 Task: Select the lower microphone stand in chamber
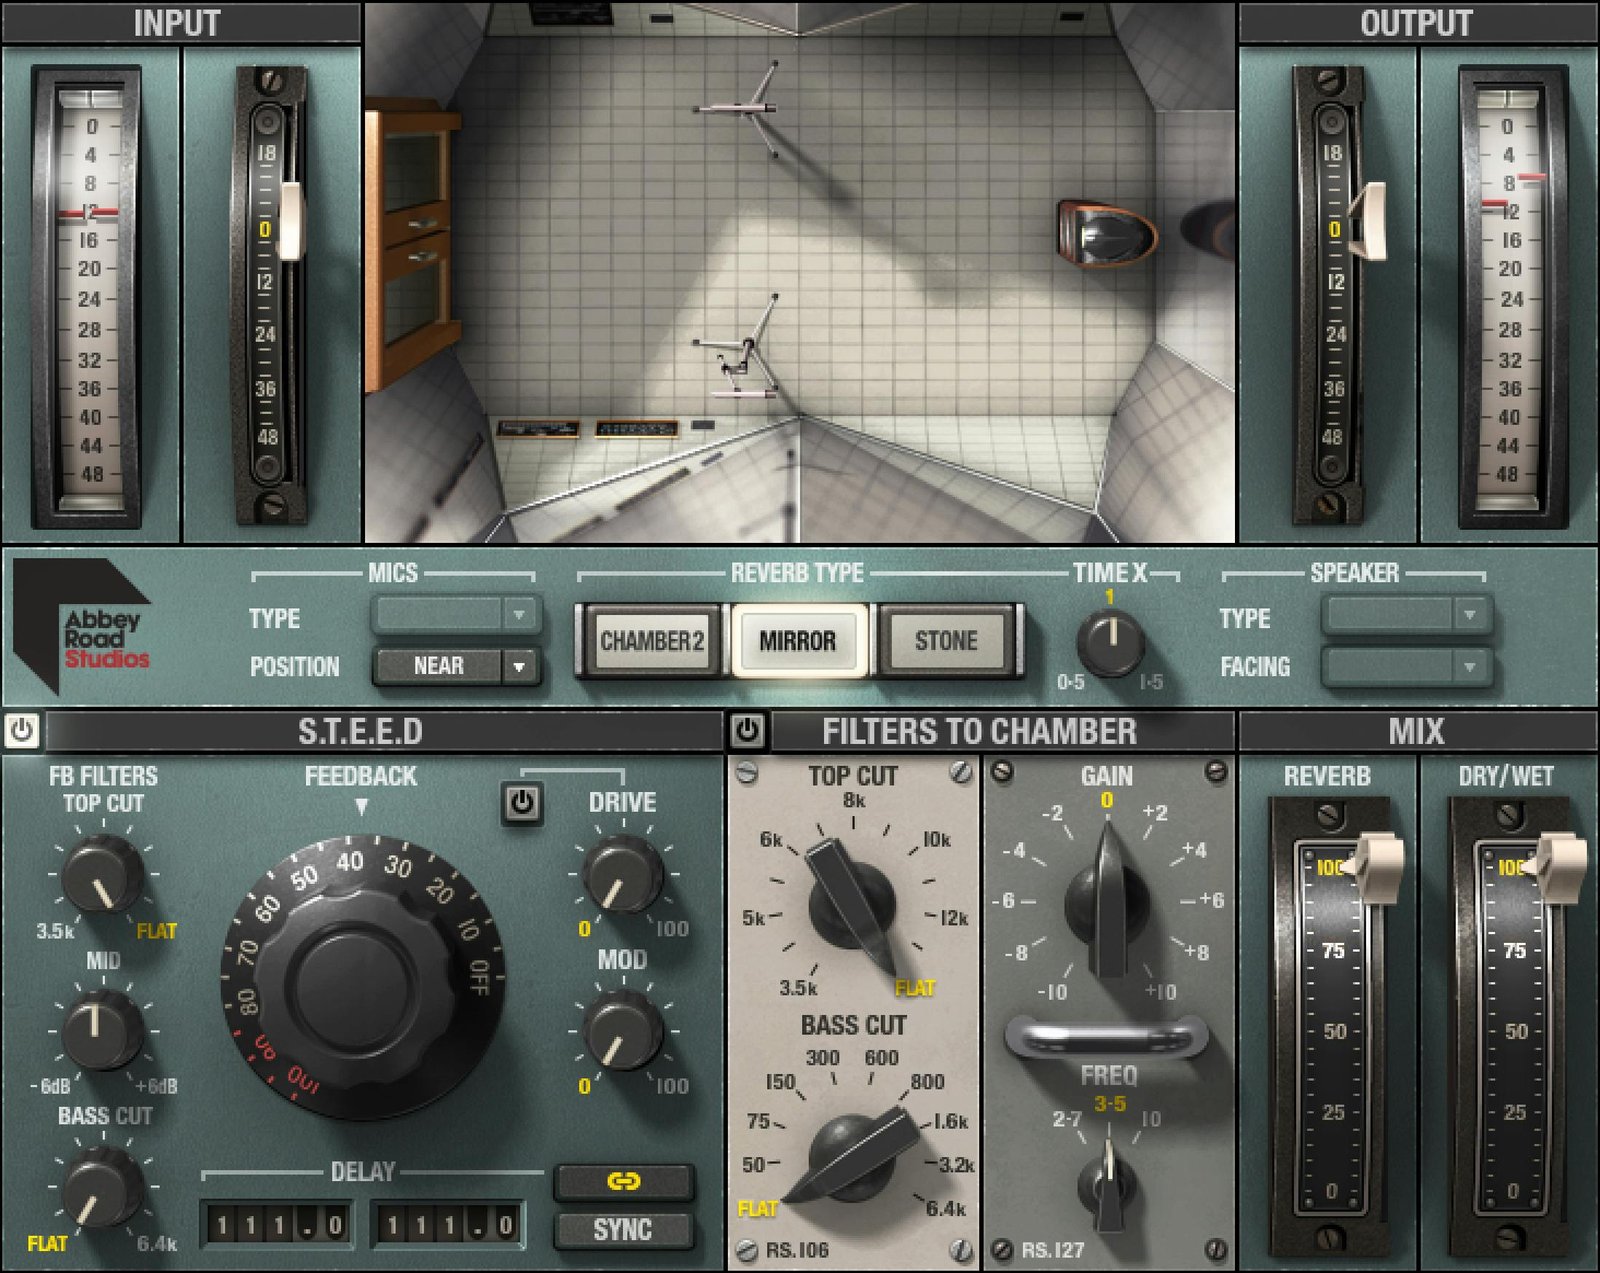(740, 348)
